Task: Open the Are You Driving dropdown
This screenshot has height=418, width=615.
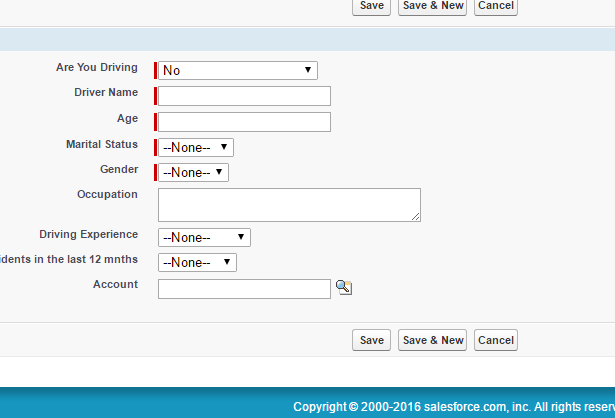Action: 238,70
